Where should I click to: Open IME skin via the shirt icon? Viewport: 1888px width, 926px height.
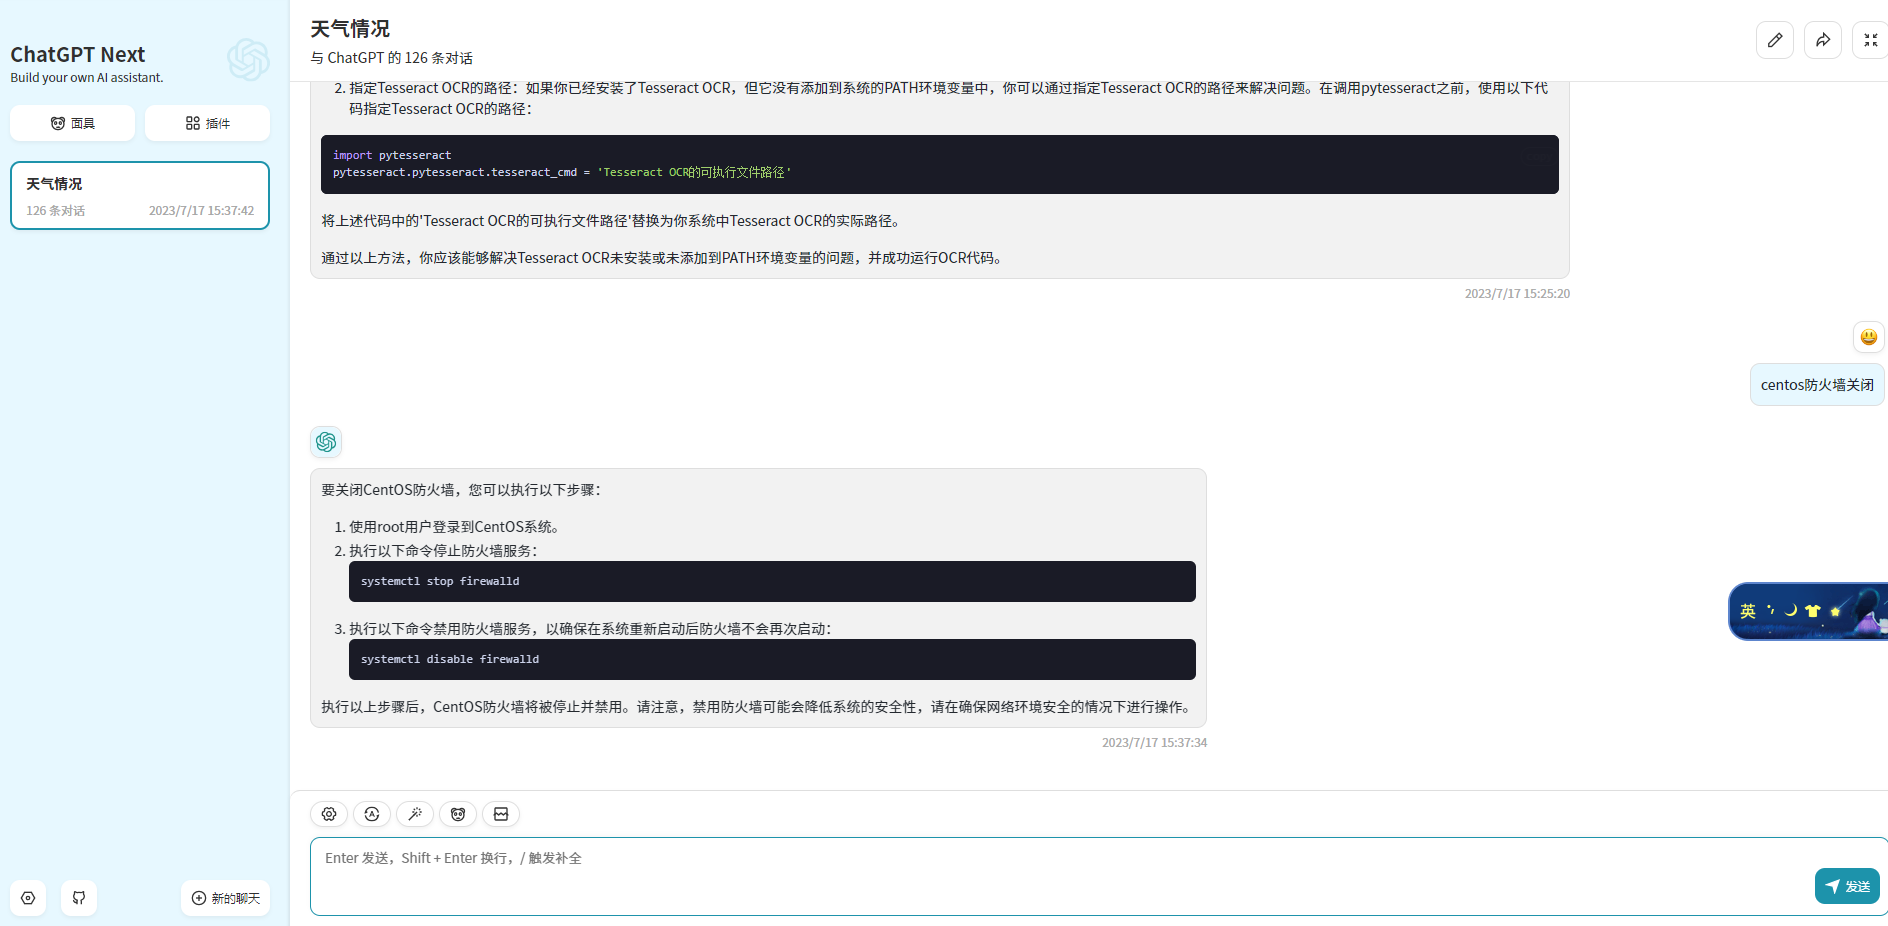coord(1813,611)
